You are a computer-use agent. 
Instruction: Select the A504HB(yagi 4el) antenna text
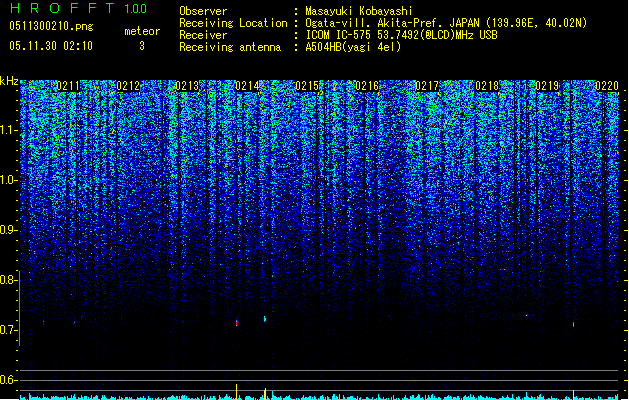[x=353, y=47]
